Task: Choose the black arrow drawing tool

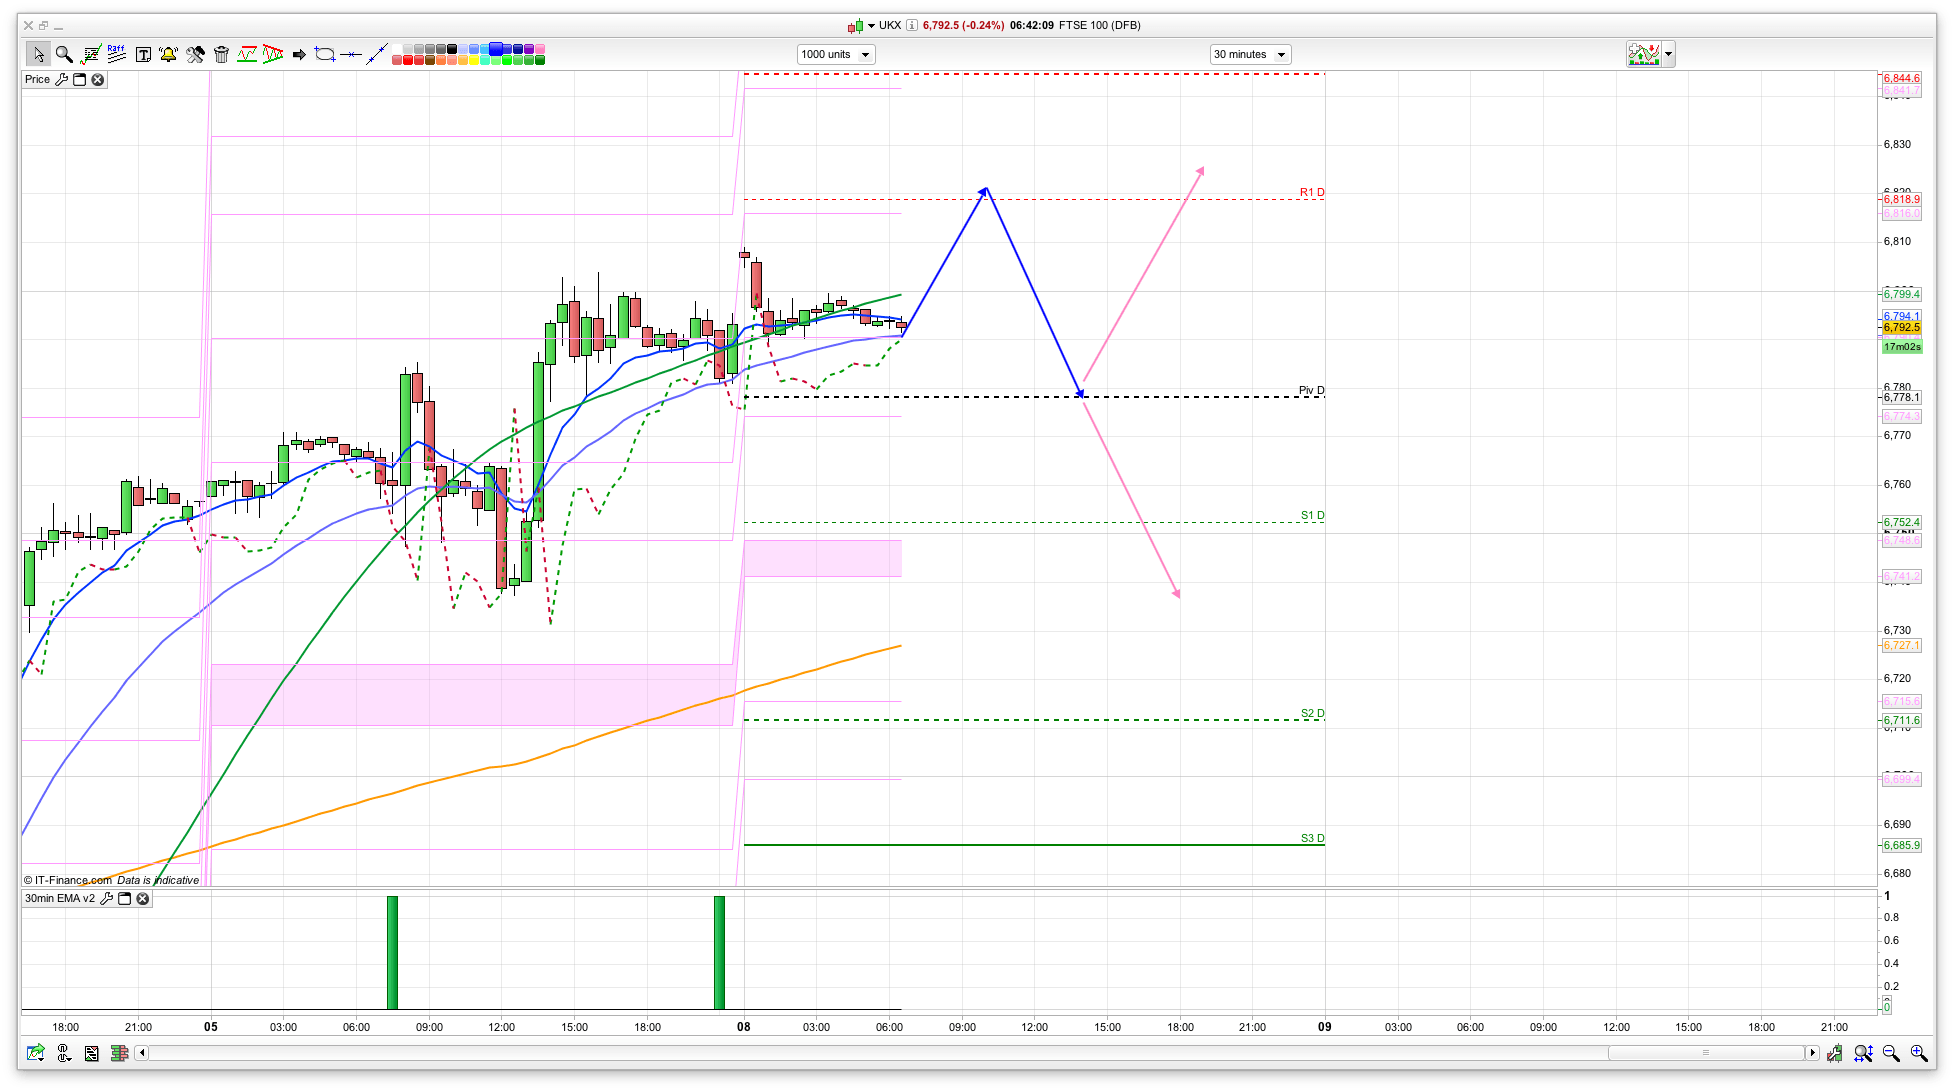Action: [299, 54]
